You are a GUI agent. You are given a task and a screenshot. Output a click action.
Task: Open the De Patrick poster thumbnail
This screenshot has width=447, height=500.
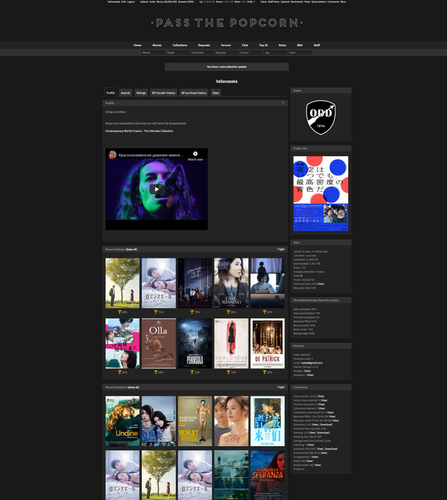(268, 343)
